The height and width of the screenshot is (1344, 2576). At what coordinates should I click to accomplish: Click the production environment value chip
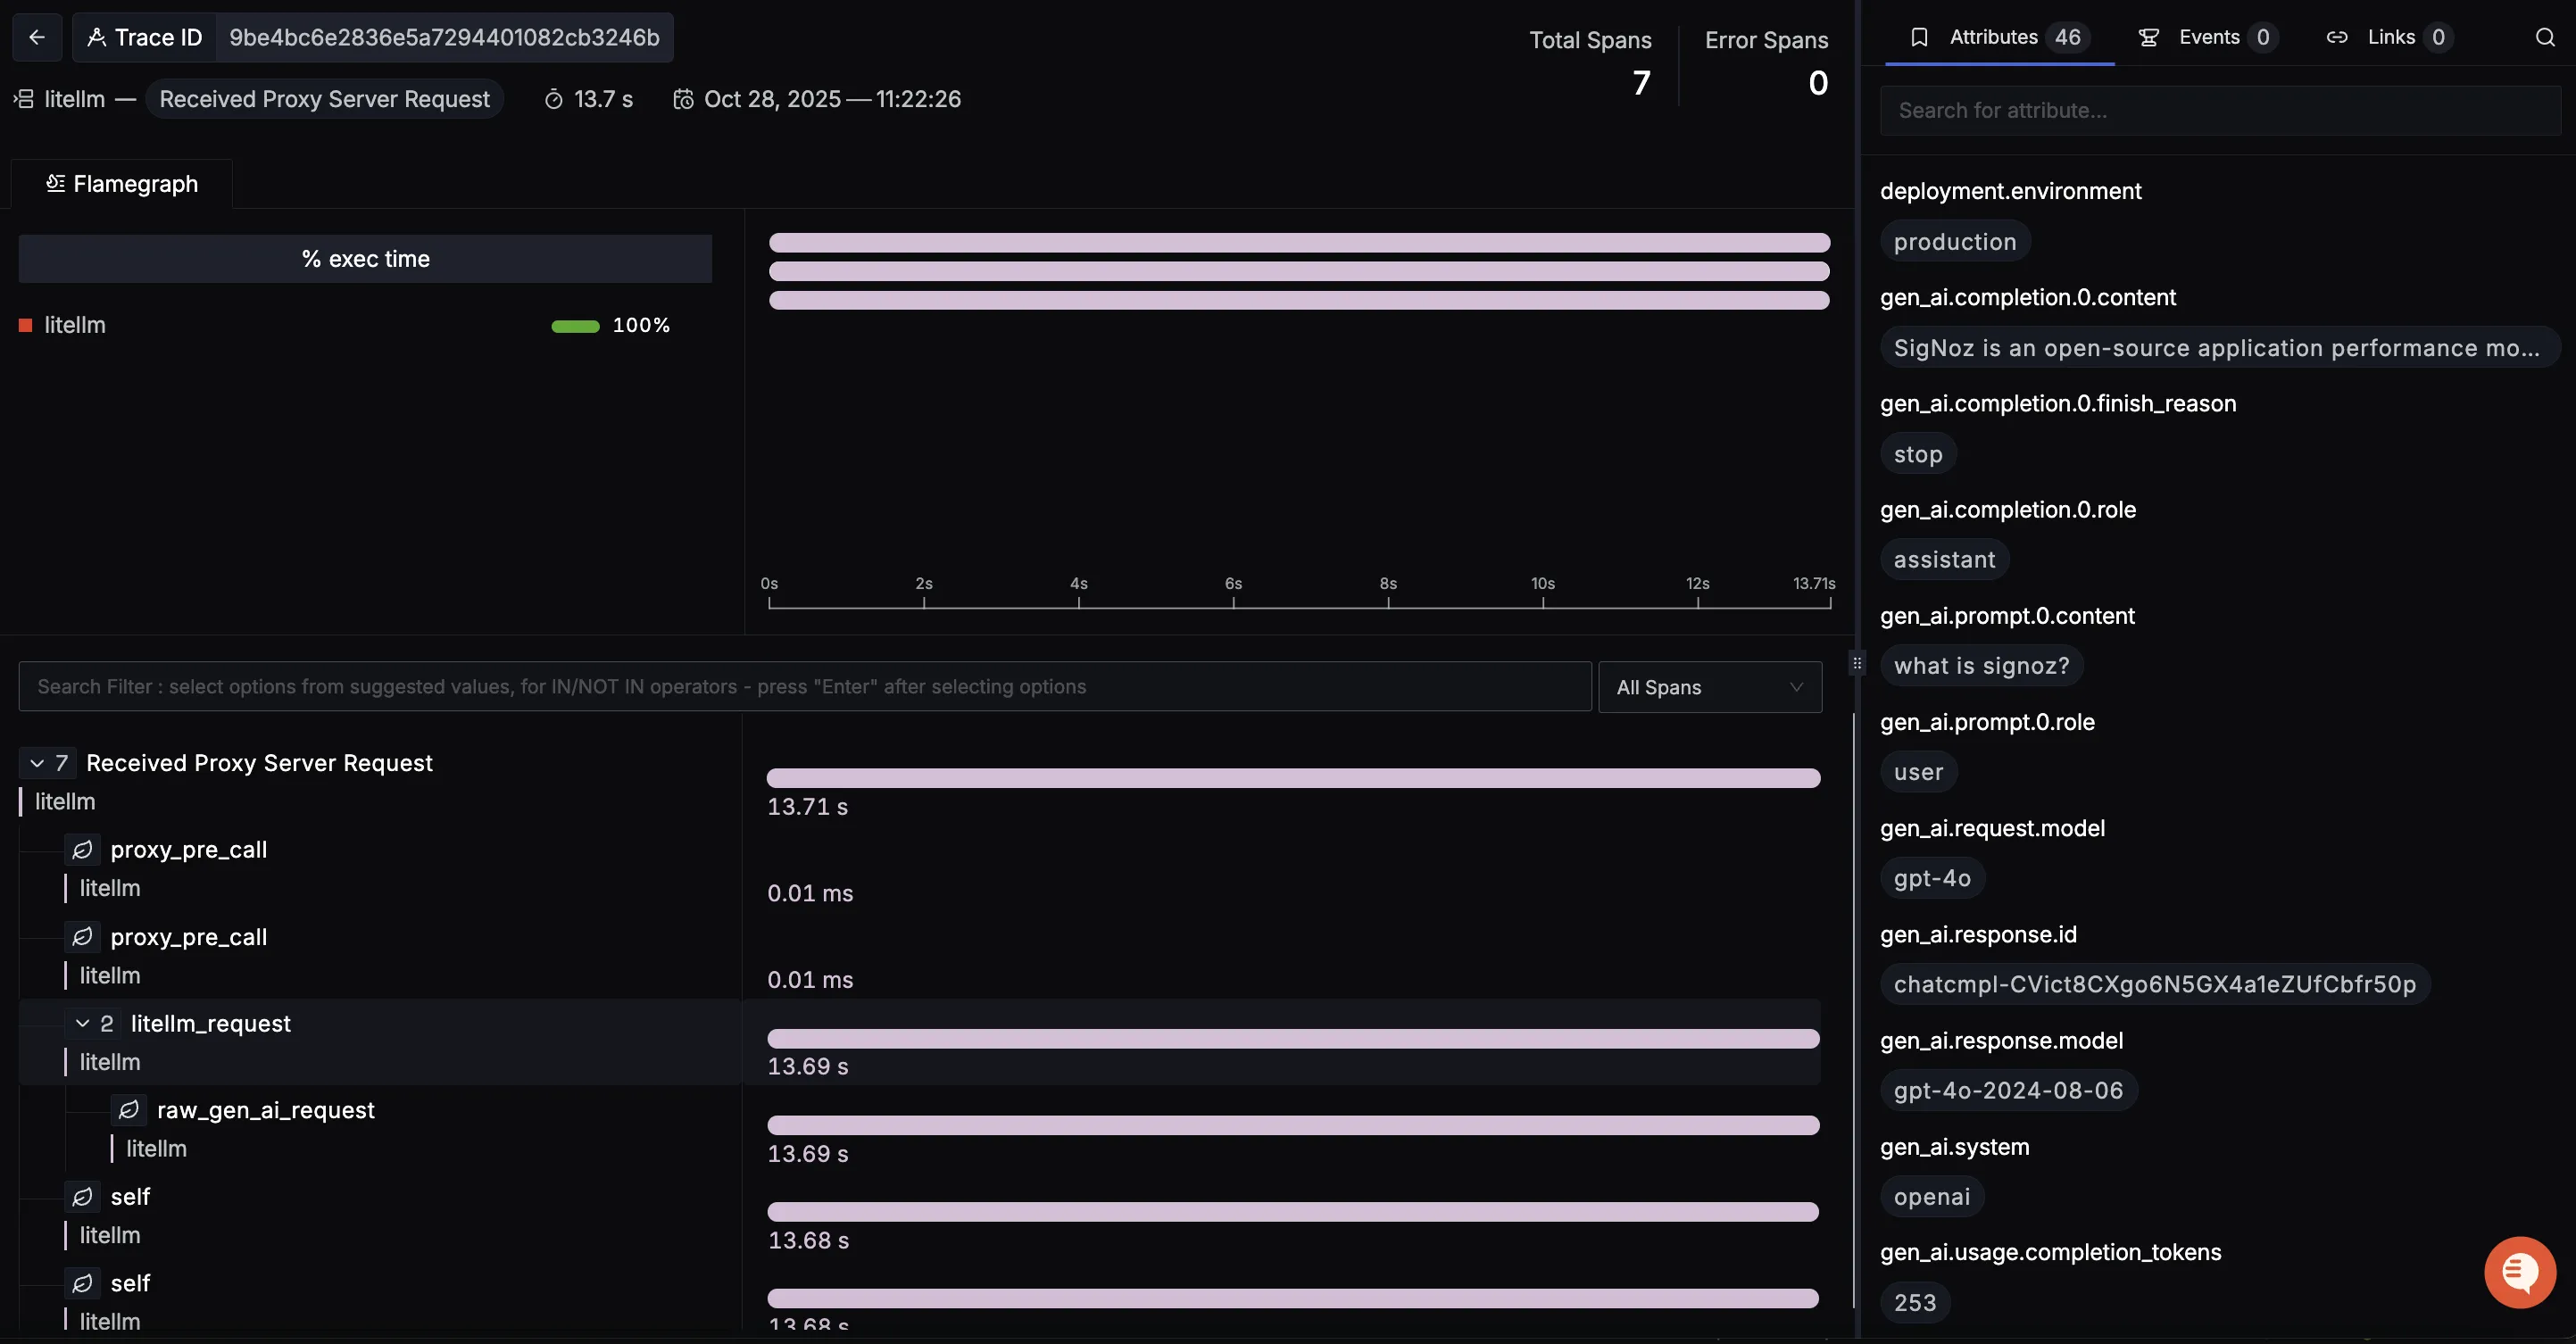(1955, 241)
